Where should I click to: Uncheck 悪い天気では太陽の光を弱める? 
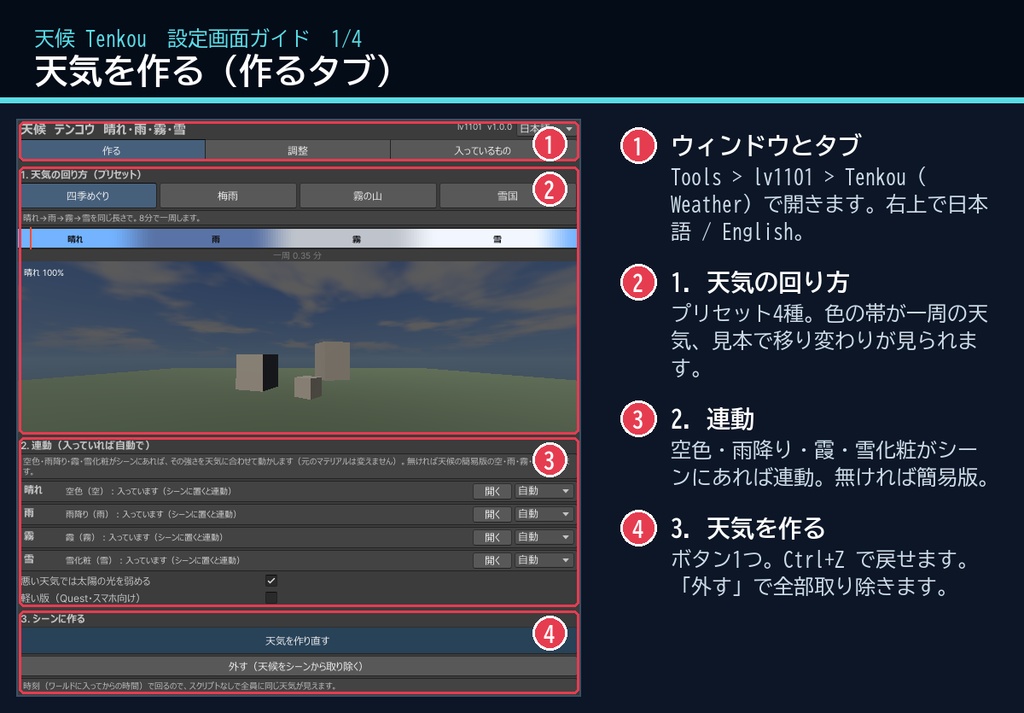(271, 580)
